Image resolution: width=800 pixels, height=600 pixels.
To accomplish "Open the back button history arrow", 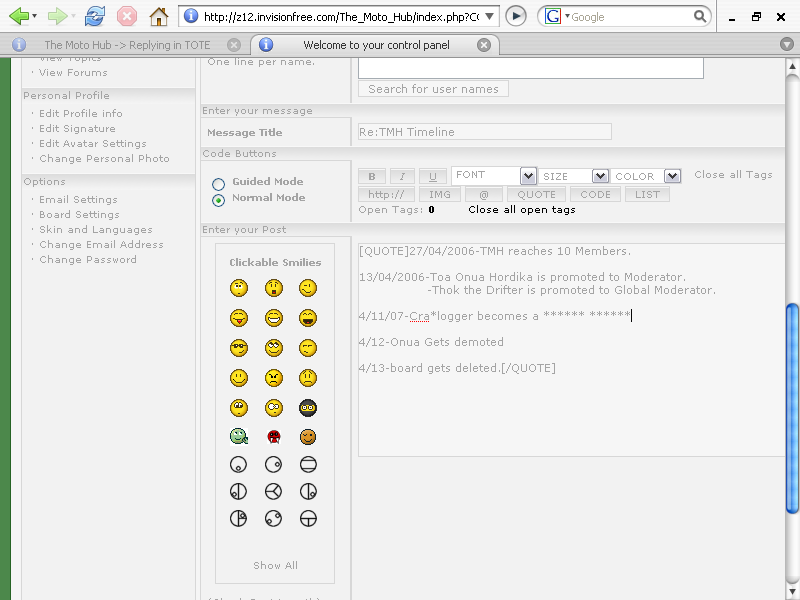I will (34, 16).
